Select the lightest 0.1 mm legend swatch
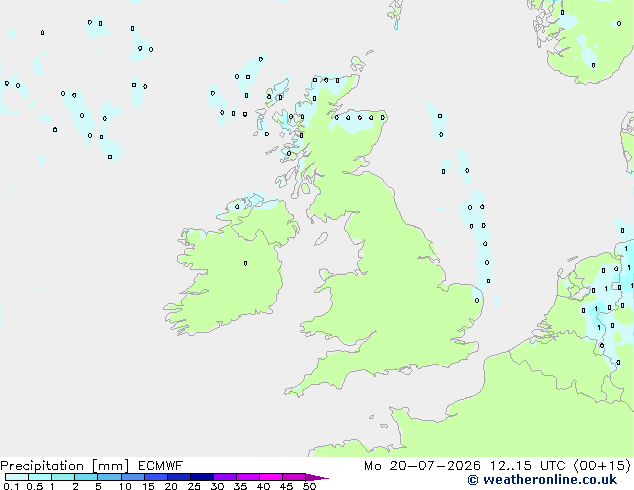The width and height of the screenshot is (634, 490). (x=17, y=477)
